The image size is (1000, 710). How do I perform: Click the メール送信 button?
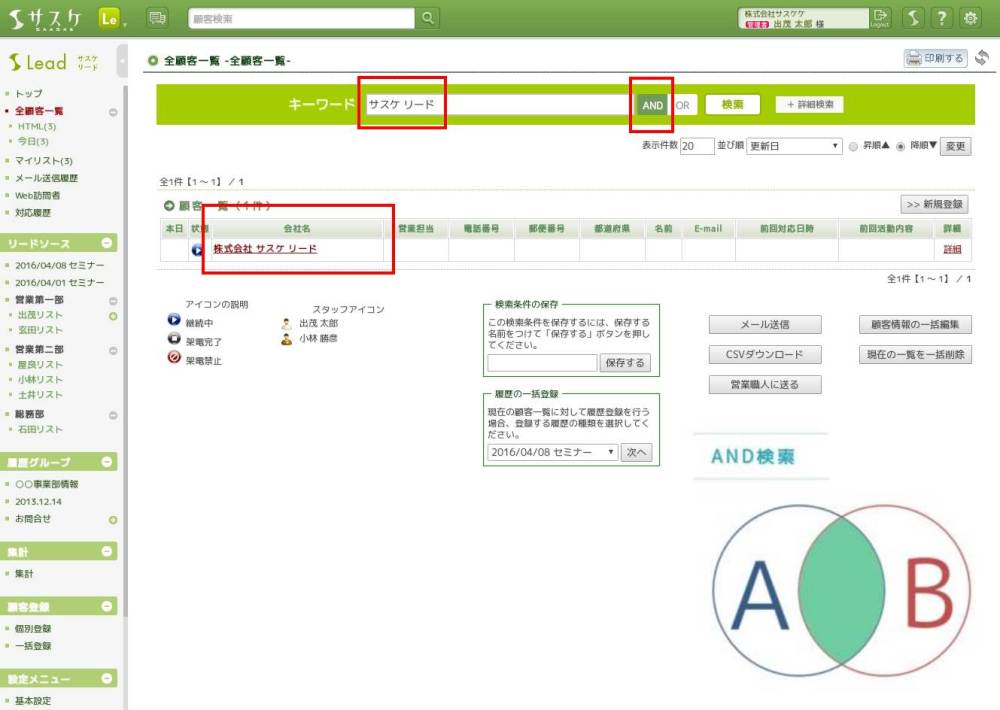click(x=765, y=325)
